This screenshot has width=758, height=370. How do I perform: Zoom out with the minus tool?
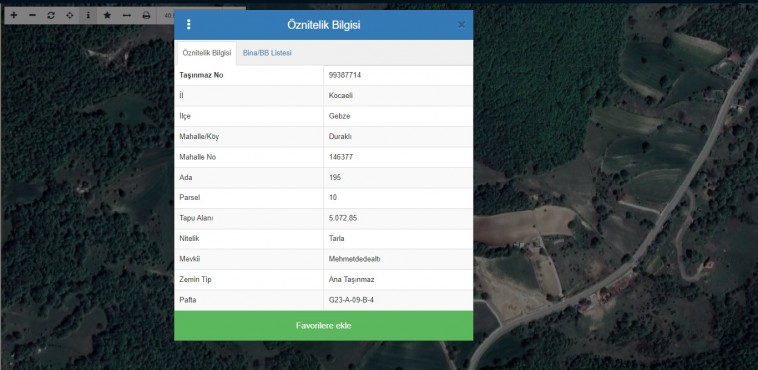click(x=32, y=15)
